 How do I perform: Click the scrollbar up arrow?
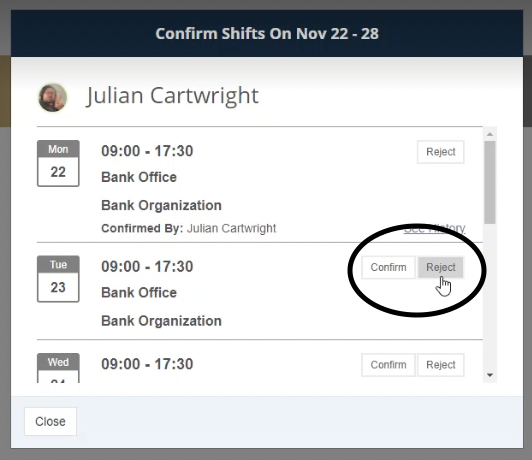click(x=490, y=134)
